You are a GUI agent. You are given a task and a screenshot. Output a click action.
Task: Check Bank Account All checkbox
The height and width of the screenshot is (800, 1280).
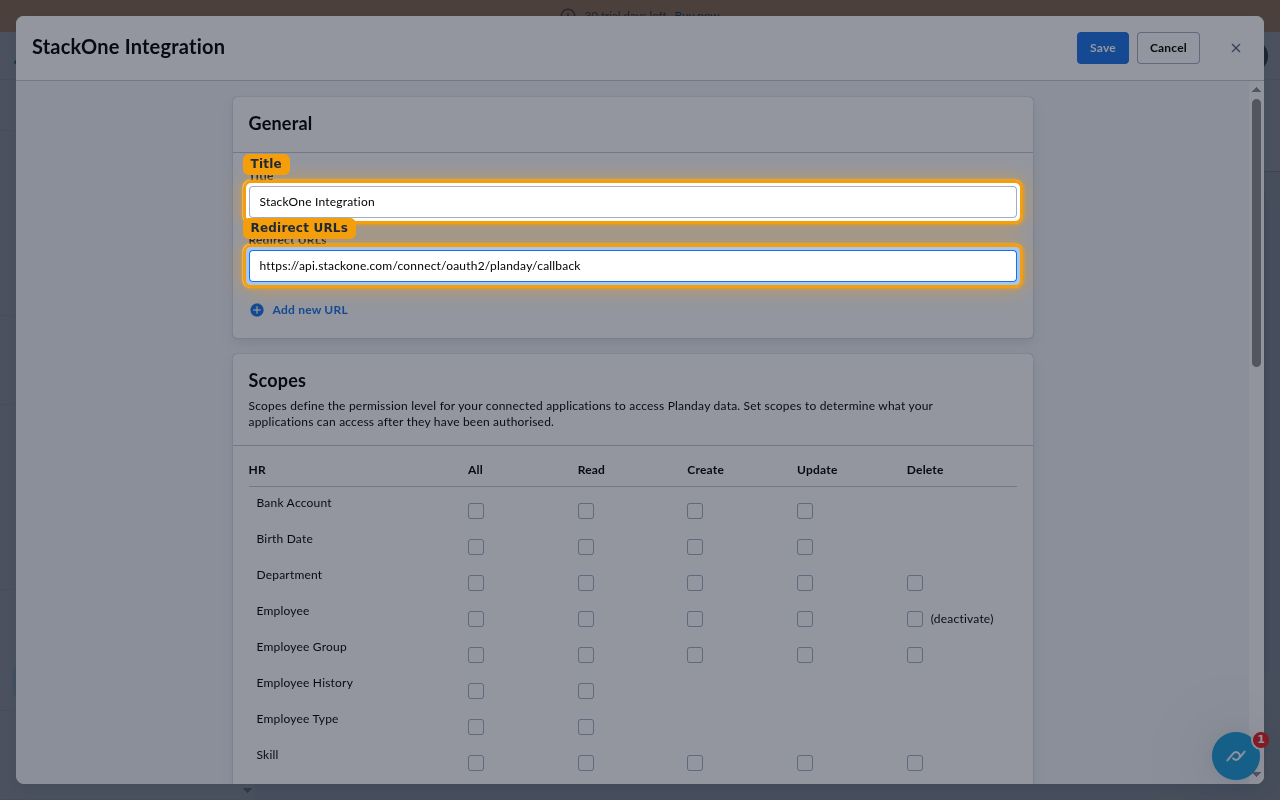476,511
